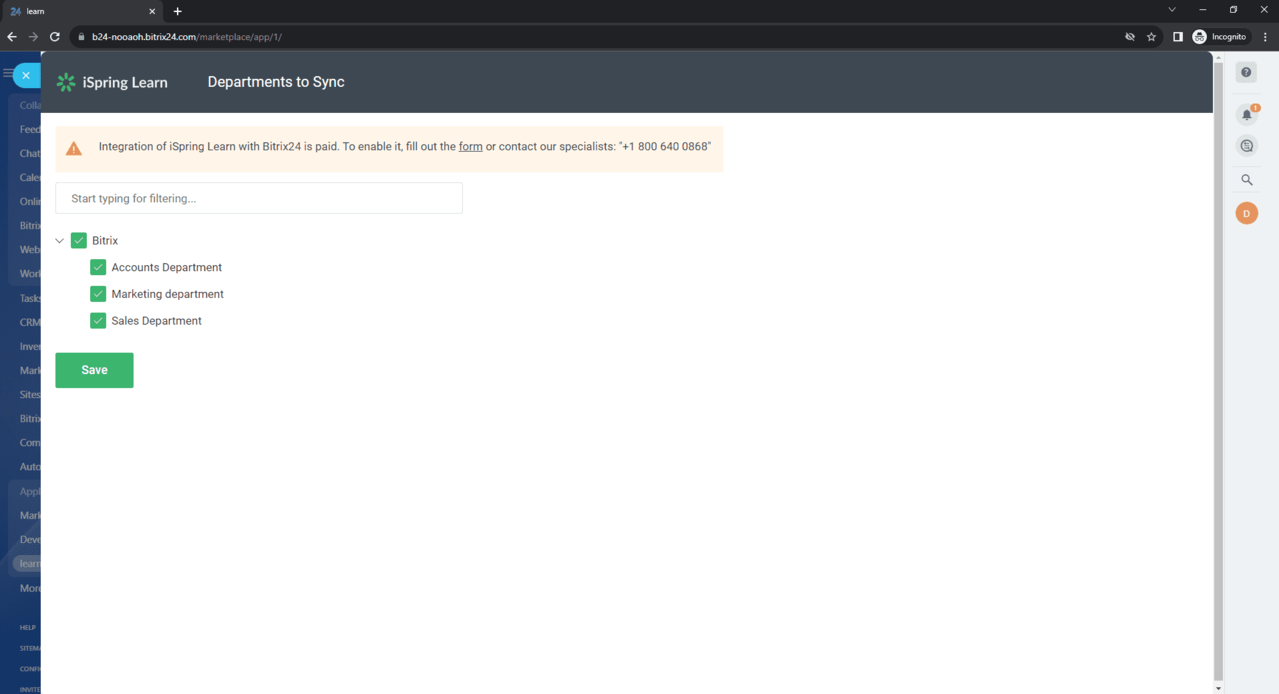Deselect the Sales Department checkbox
Viewport: 1279px width, 694px height.
(x=98, y=321)
